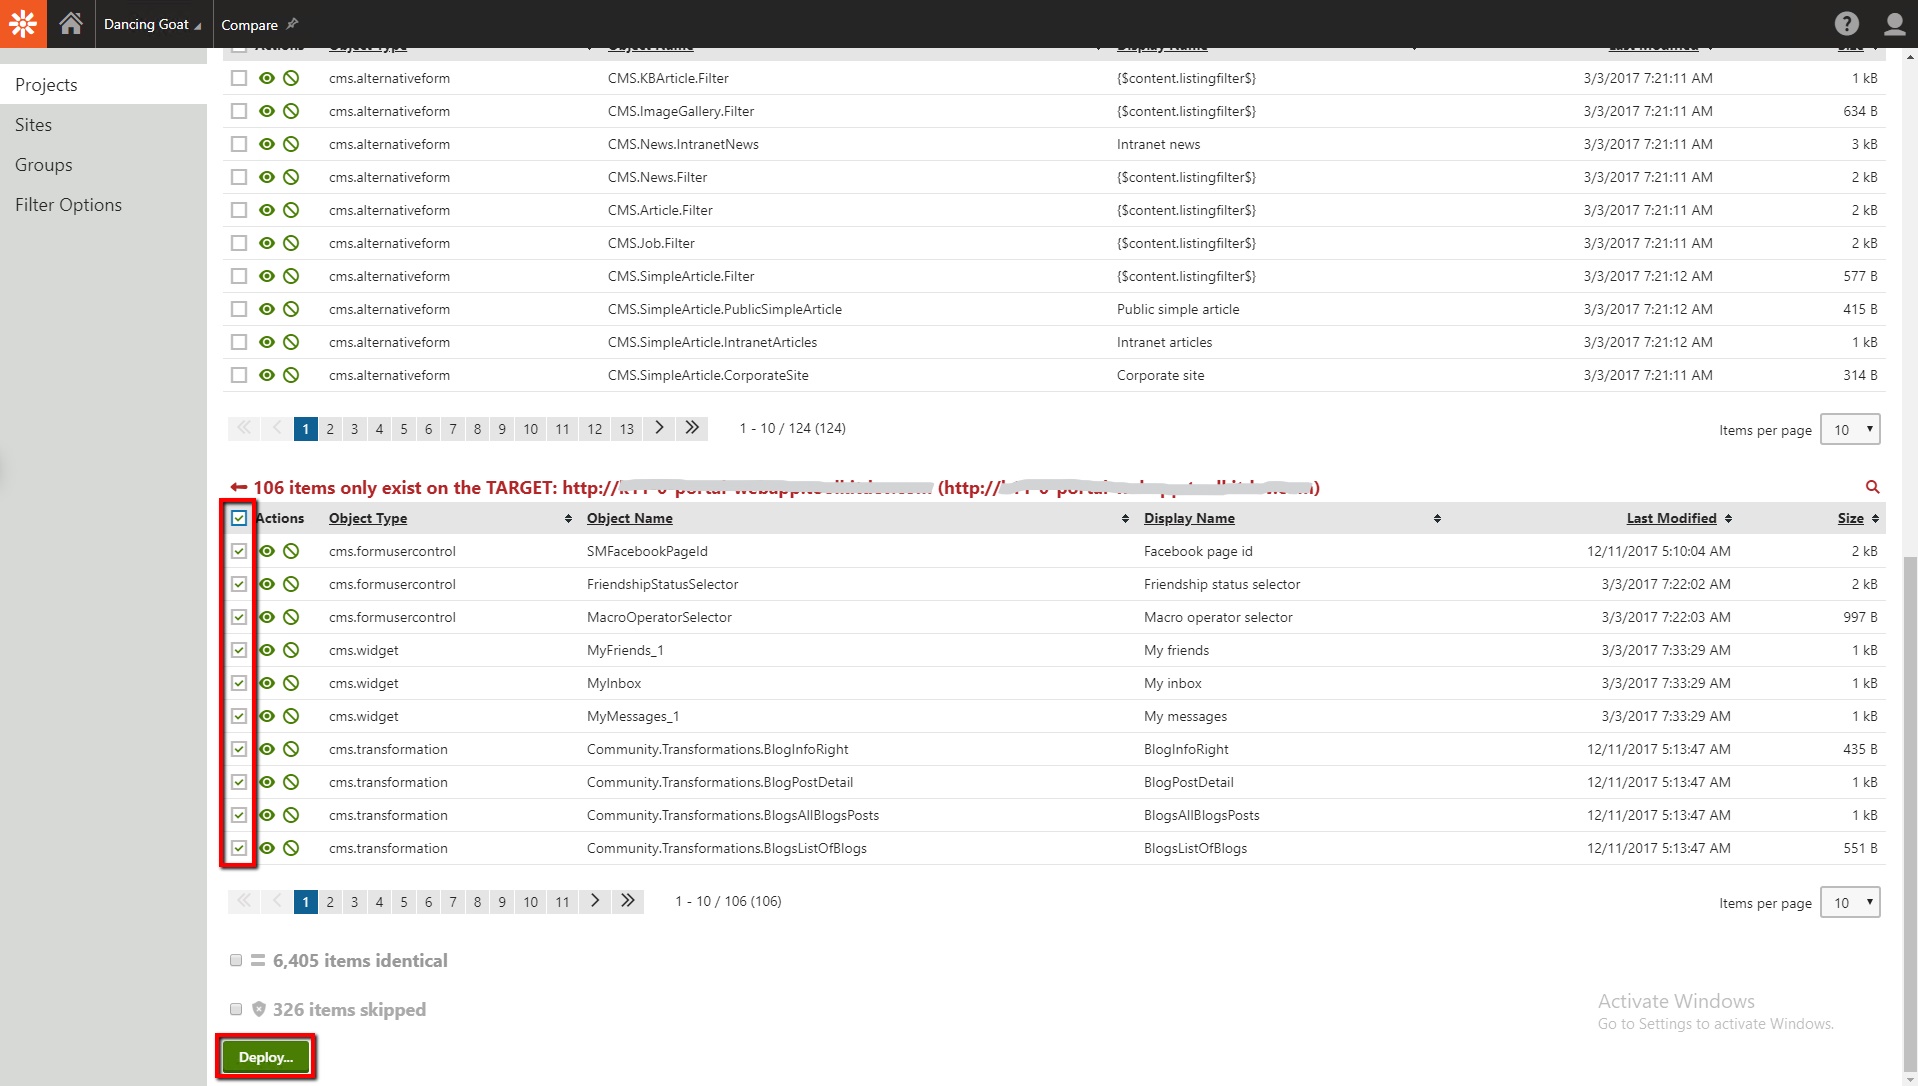View details of MyInbox widget
Screen dimensions: 1918x1086
tap(267, 683)
